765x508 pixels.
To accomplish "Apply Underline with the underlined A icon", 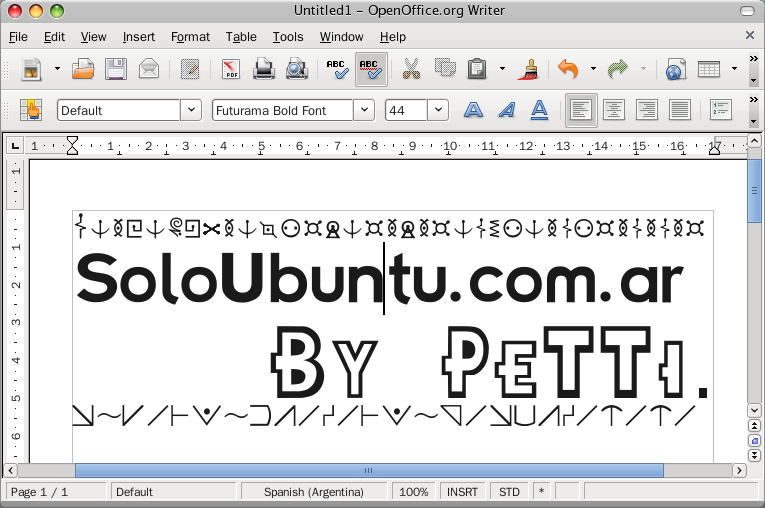I will pos(539,110).
